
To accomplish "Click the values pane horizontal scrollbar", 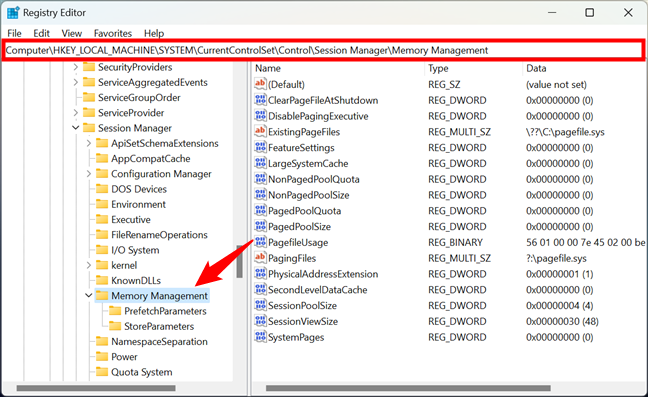I will (408, 388).
